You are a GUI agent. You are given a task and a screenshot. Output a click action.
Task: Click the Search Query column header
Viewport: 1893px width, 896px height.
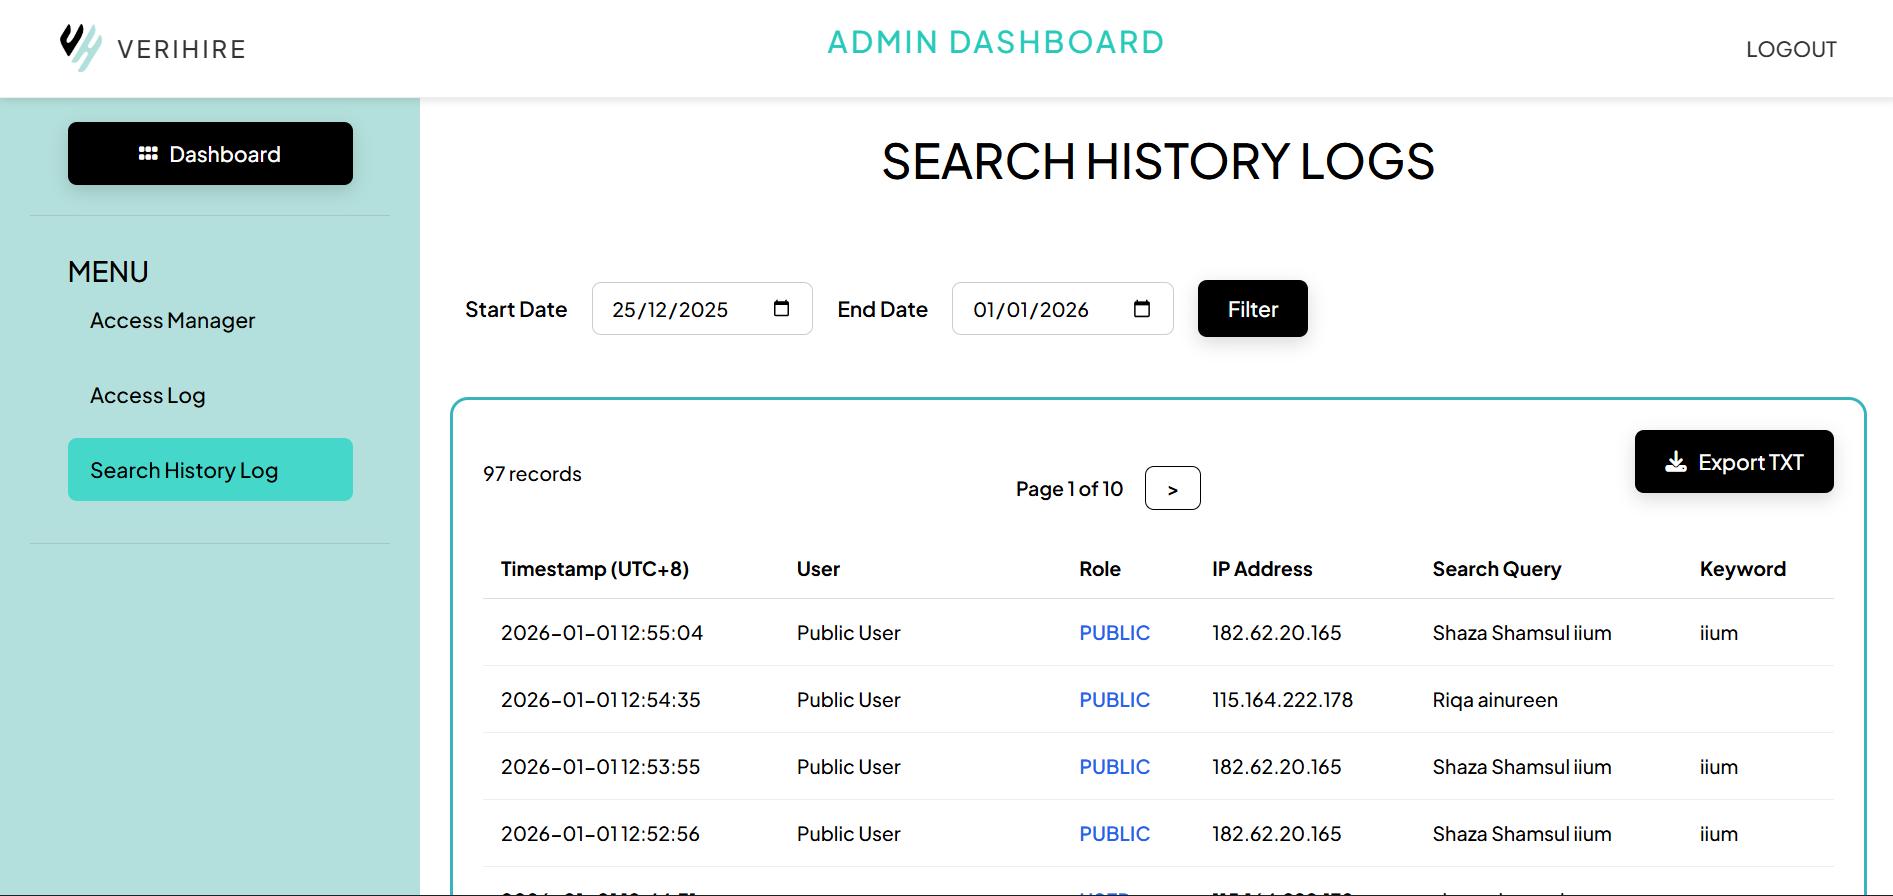[x=1496, y=569]
